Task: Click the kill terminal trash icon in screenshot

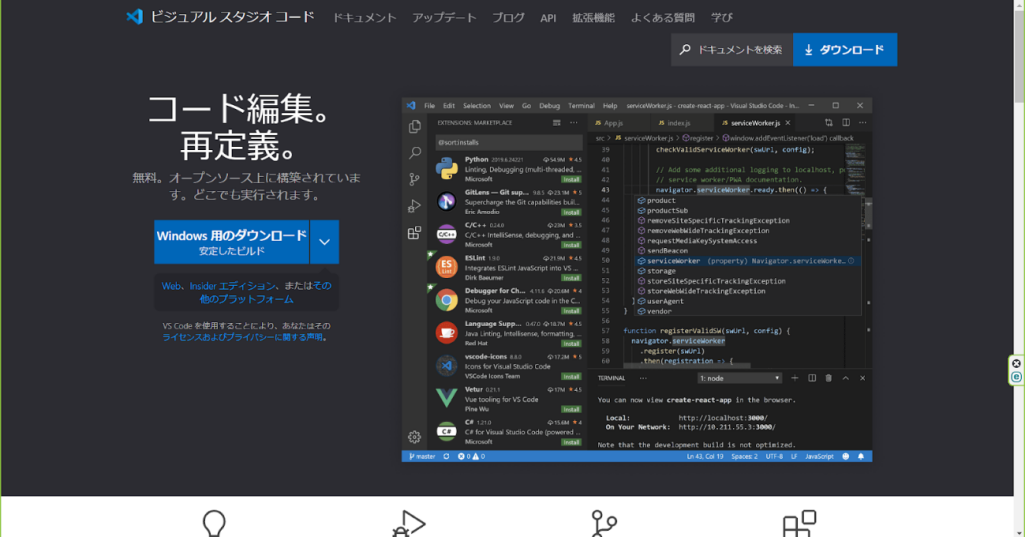Action: [828, 378]
